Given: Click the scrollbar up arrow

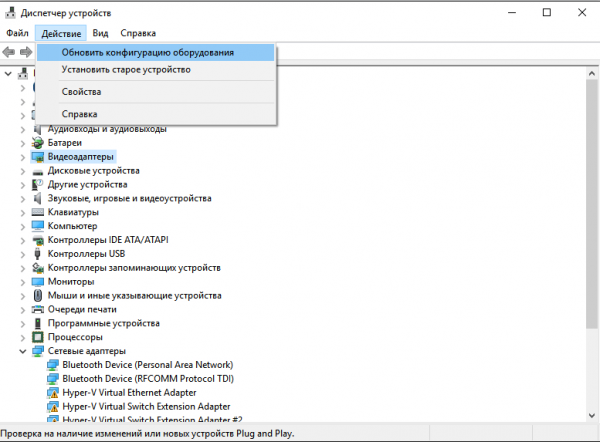Looking at the screenshot, I should tap(592, 73).
